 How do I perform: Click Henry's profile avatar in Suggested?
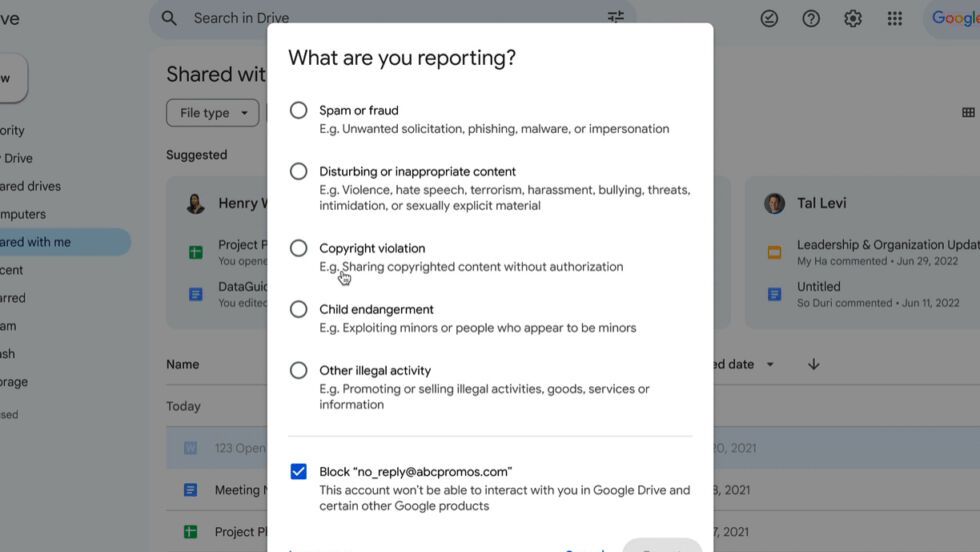196,203
